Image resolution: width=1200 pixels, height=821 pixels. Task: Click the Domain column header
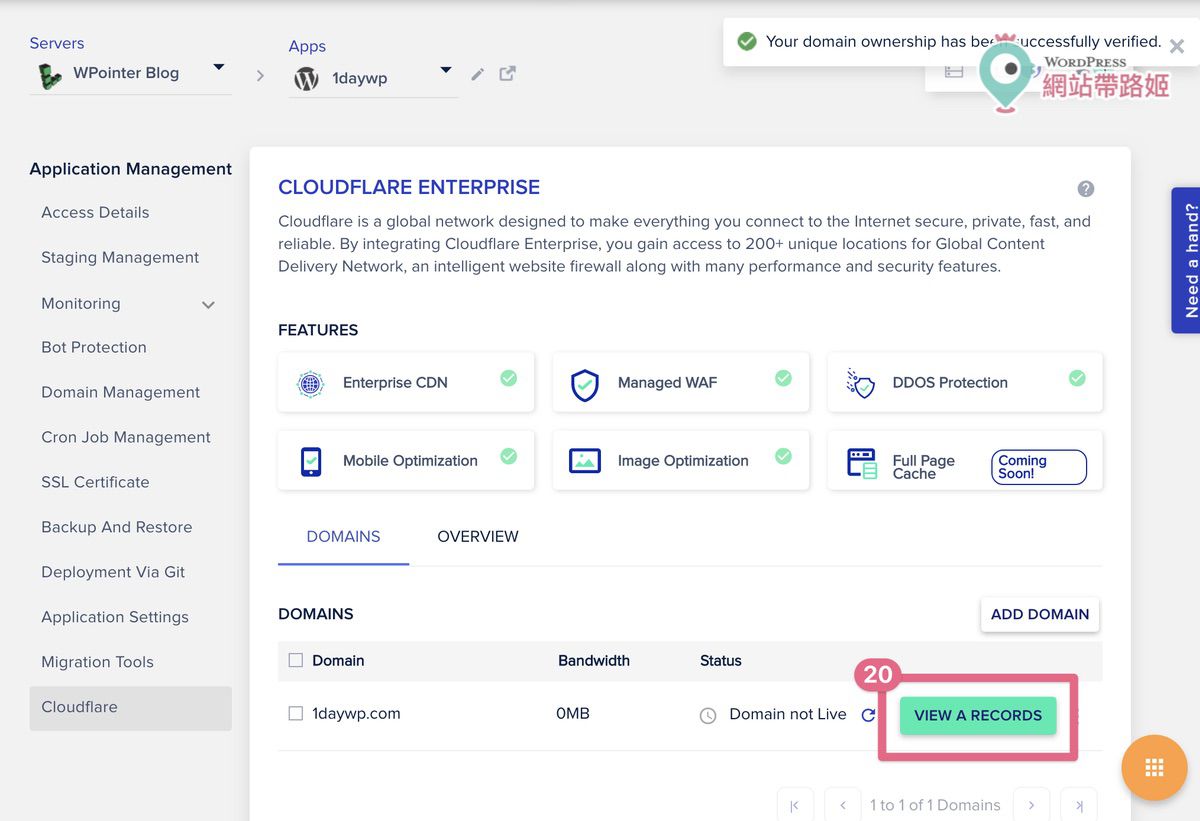pos(338,661)
